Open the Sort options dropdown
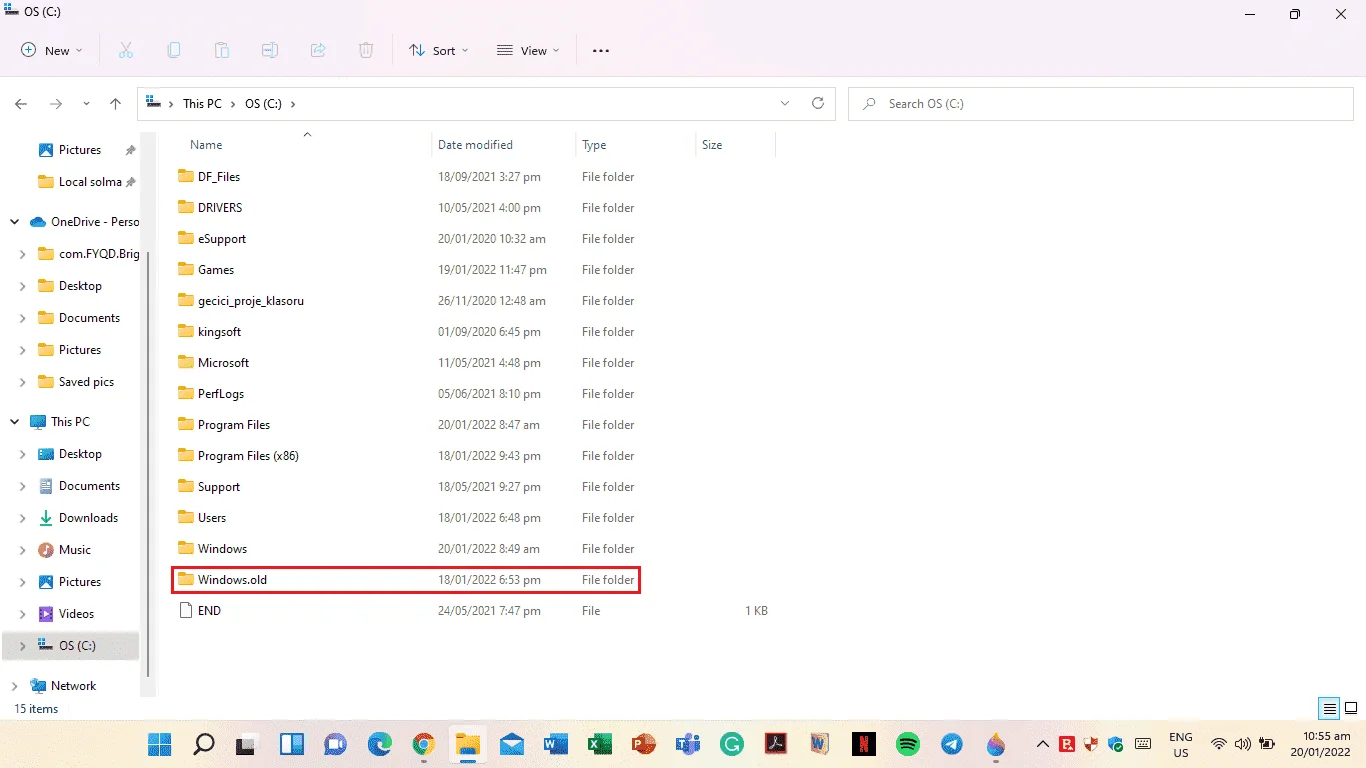 [x=438, y=51]
